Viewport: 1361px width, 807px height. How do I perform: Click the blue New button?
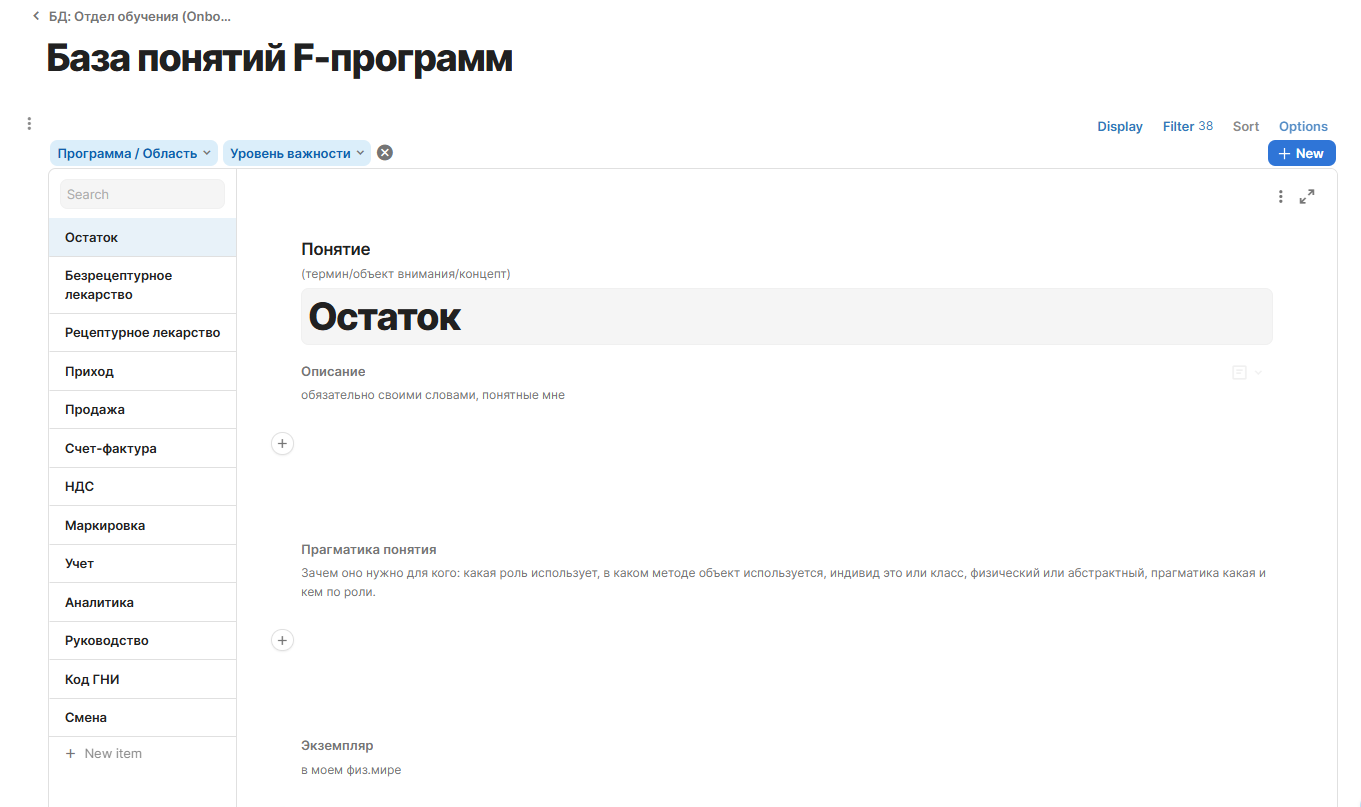[1301, 153]
